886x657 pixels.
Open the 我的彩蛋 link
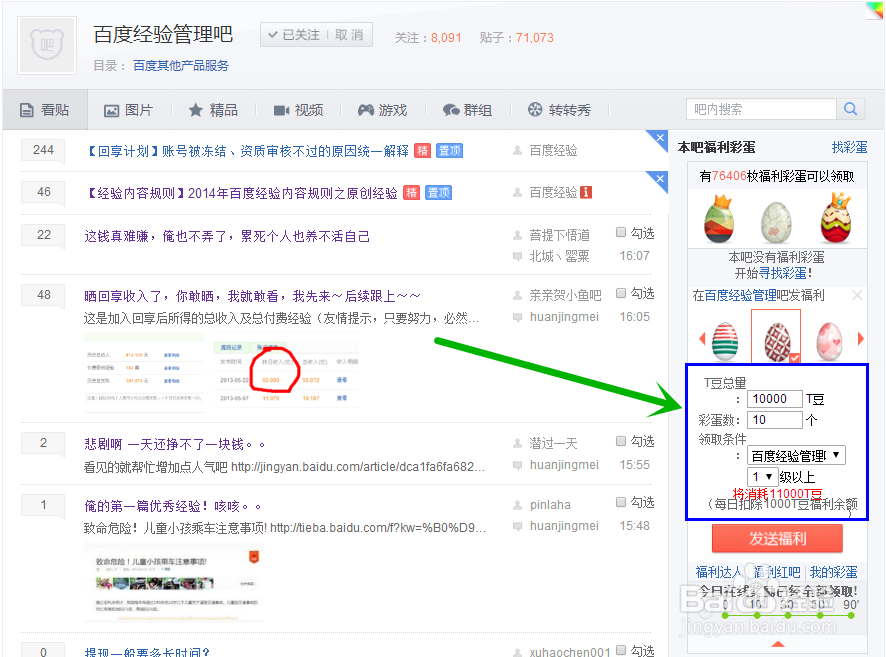click(x=833, y=572)
